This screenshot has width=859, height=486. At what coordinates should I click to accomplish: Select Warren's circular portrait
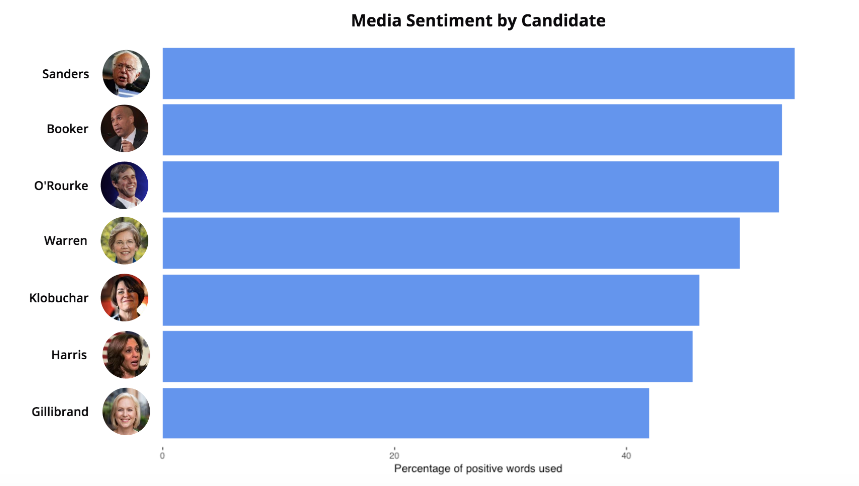click(x=124, y=241)
